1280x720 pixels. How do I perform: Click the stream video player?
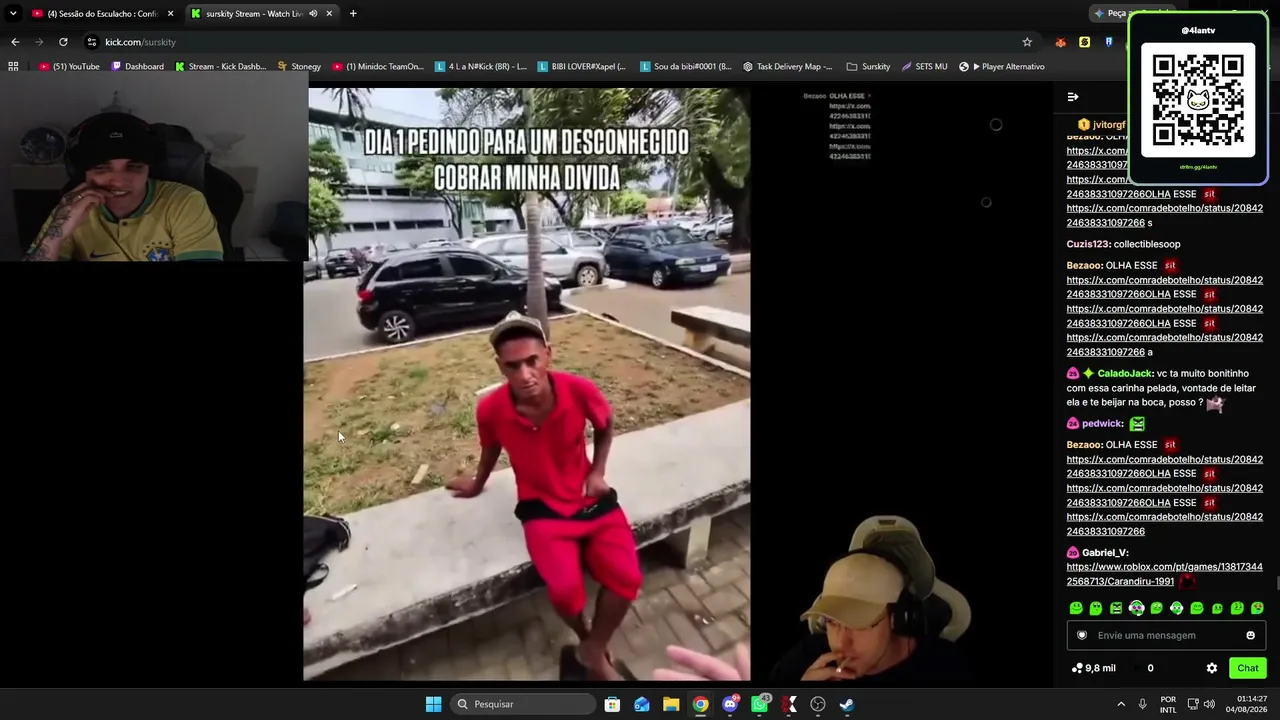527,384
